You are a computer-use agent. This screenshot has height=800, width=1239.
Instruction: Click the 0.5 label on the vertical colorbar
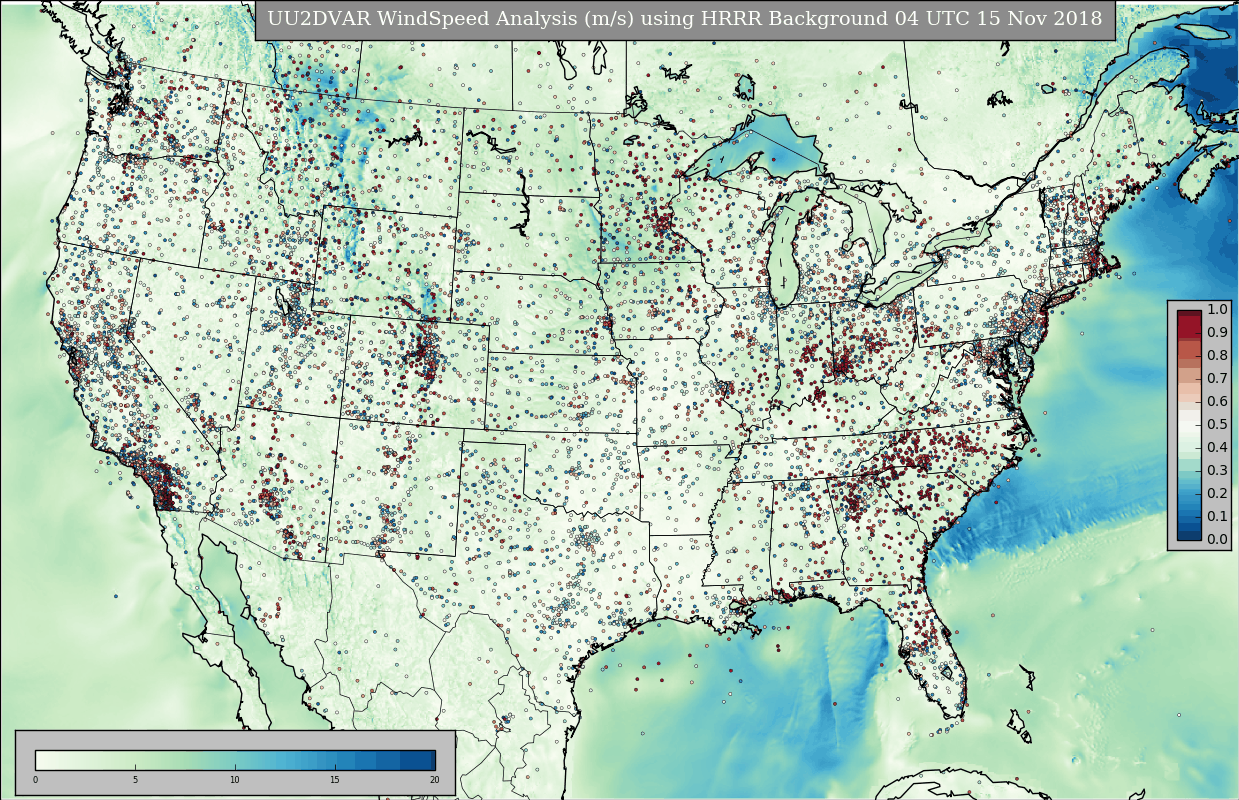pyautogui.click(x=1217, y=425)
